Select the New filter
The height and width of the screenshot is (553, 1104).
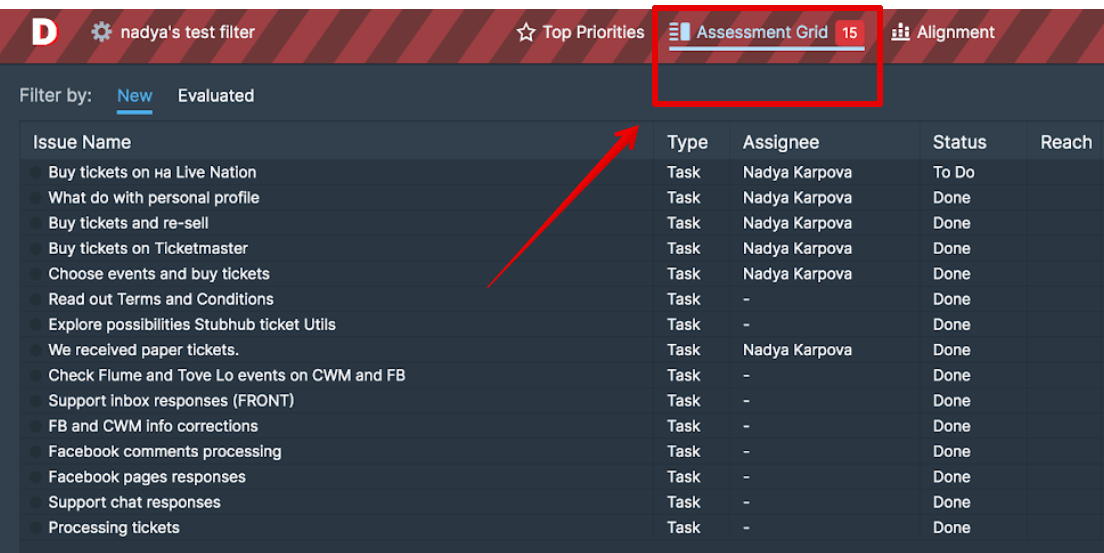point(135,96)
